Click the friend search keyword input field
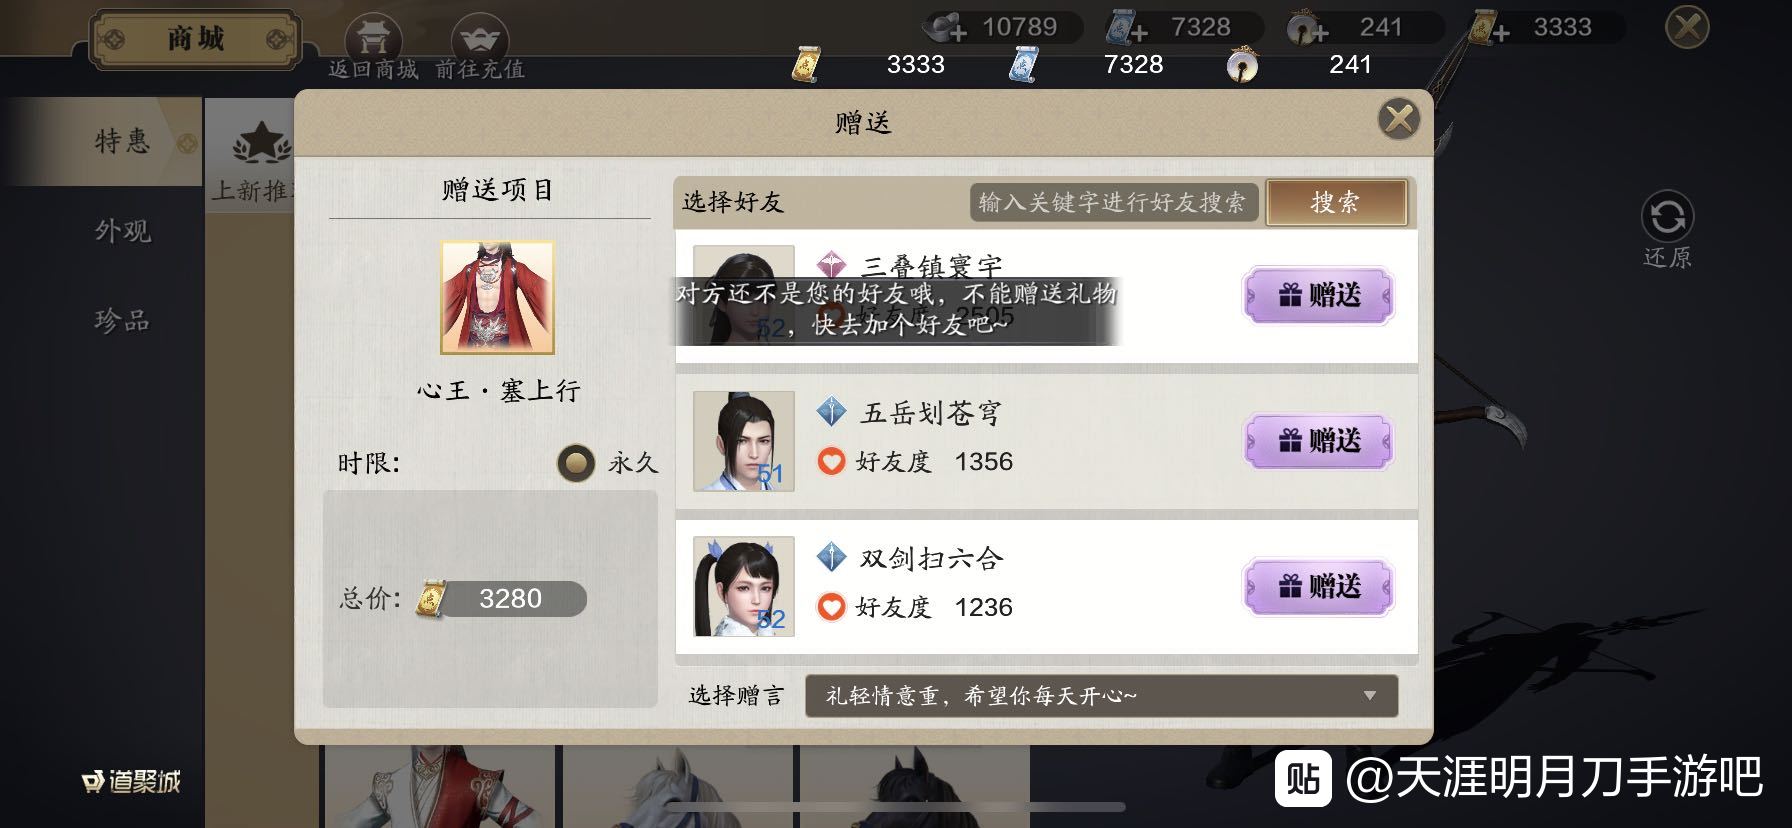The image size is (1792, 828). click(1113, 203)
